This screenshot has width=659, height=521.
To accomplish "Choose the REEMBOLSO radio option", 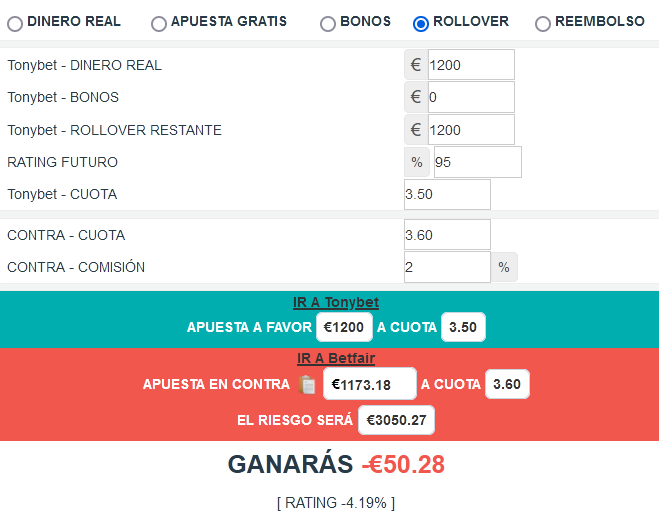I will pyautogui.click(x=543, y=23).
